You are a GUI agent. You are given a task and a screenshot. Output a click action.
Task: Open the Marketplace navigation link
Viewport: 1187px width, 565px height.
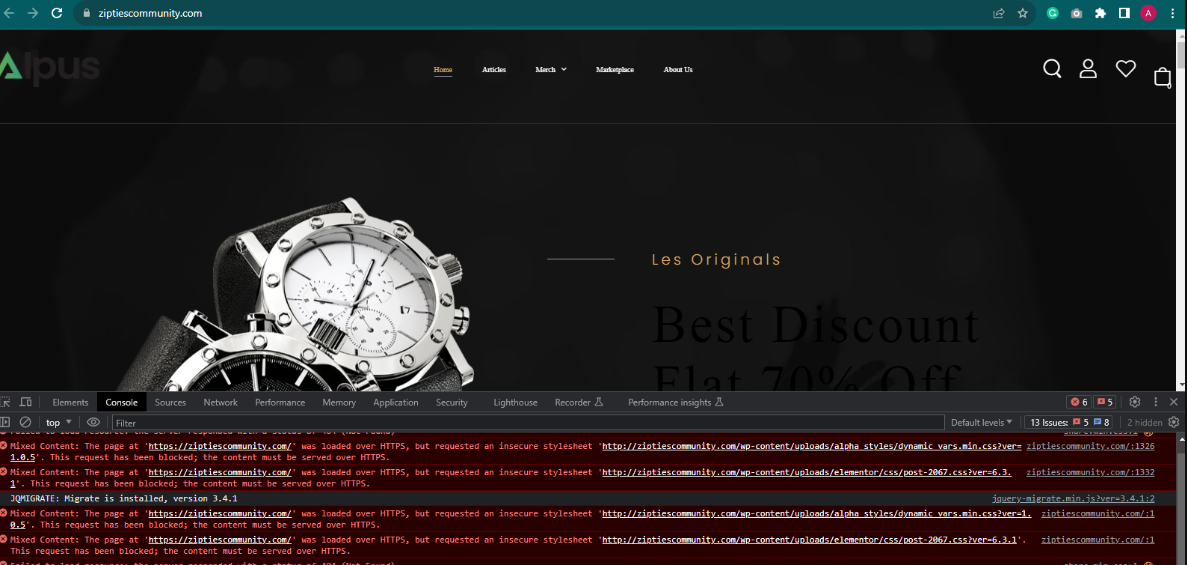point(615,70)
